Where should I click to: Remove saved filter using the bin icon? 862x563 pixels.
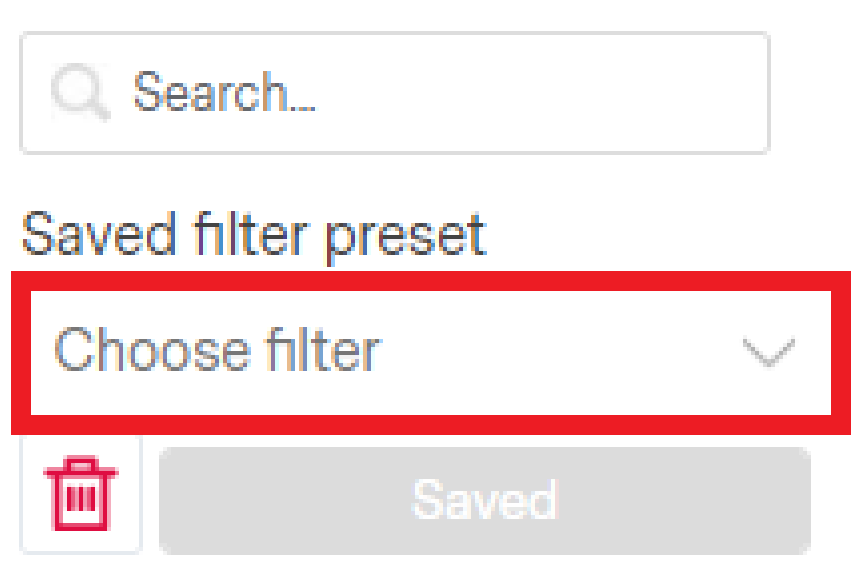pyautogui.click(x=81, y=494)
